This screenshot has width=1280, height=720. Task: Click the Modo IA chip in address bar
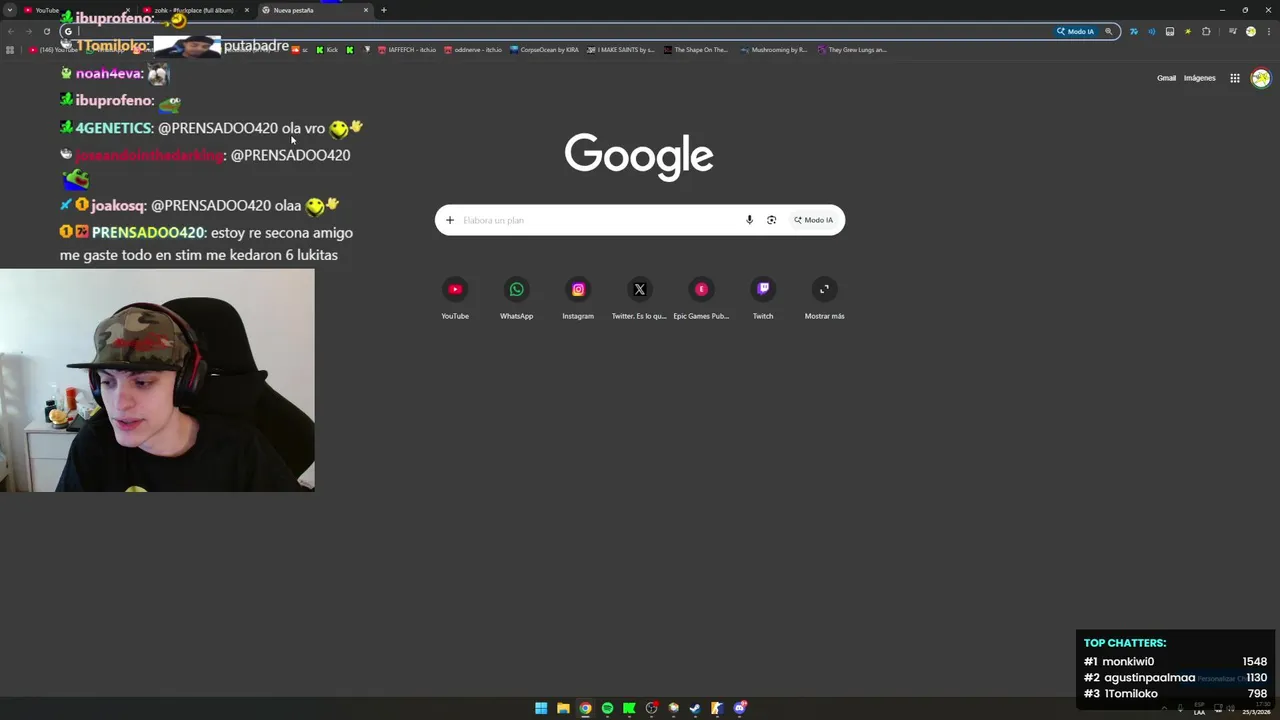pos(1076,31)
